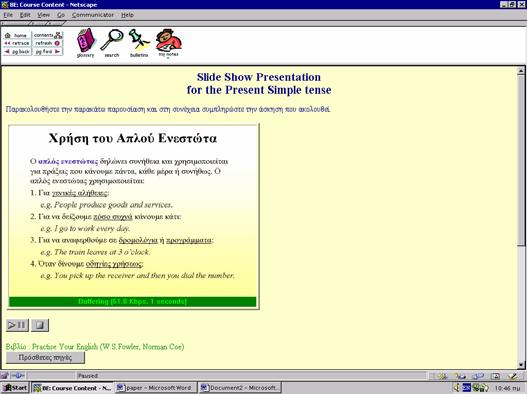Select BE: Course Content taskbar button

pos(73,388)
